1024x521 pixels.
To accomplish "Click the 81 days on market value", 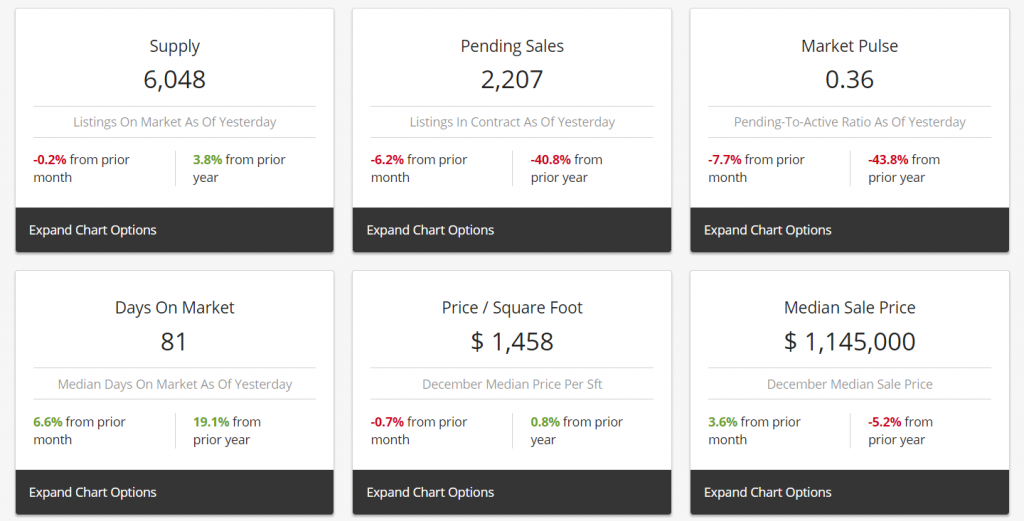I will coord(175,342).
